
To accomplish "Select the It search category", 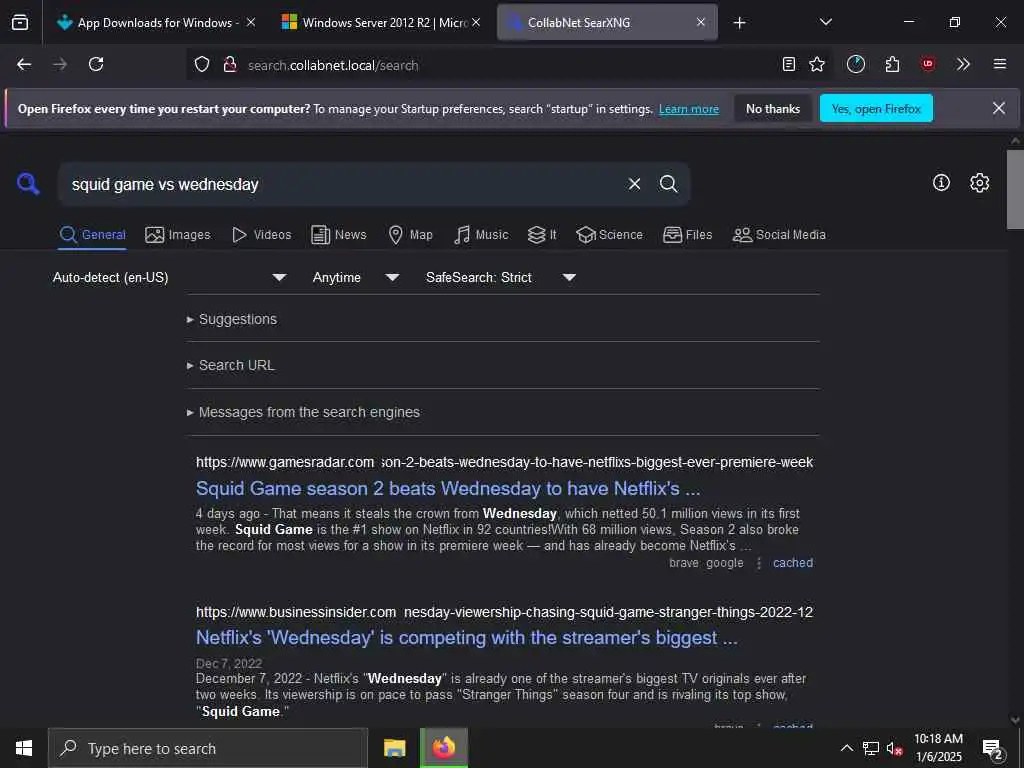I will point(542,235).
